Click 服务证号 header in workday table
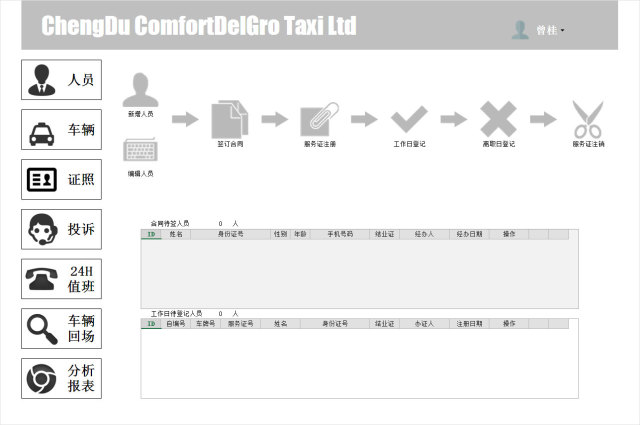The height and width of the screenshot is (425, 640). [240, 324]
